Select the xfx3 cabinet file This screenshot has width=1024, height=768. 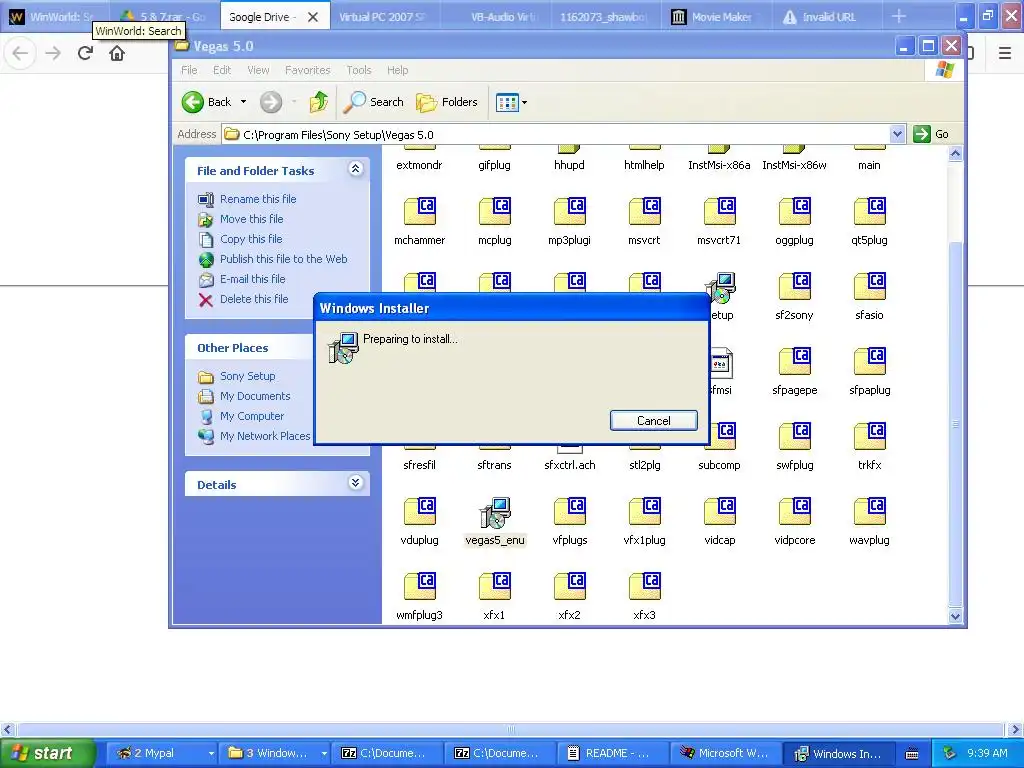[x=645, y=597]
